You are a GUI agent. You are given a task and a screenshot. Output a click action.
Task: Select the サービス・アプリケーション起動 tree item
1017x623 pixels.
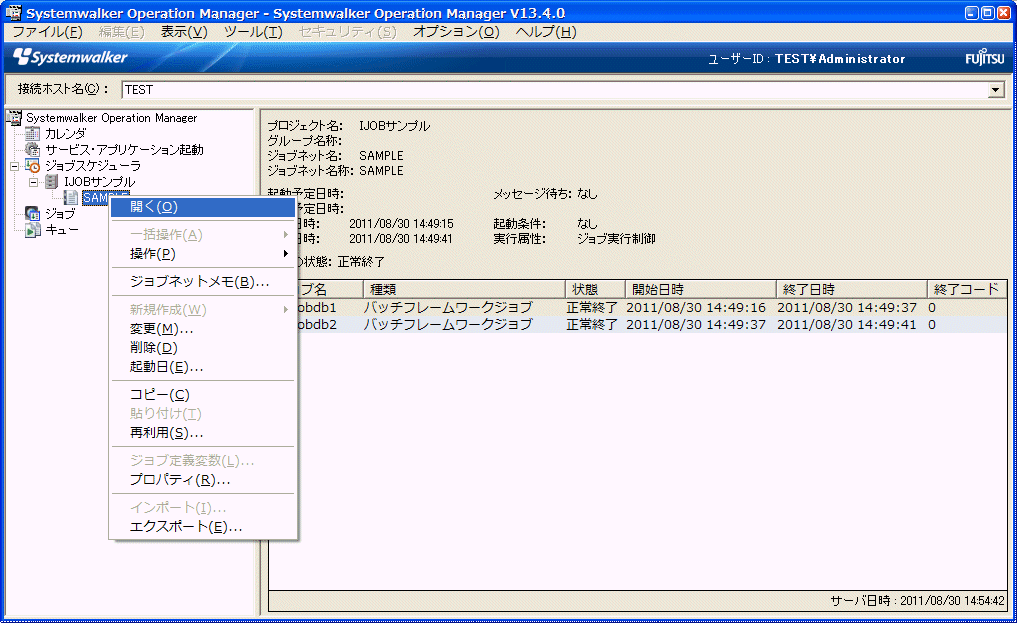(x=124, y=150)
